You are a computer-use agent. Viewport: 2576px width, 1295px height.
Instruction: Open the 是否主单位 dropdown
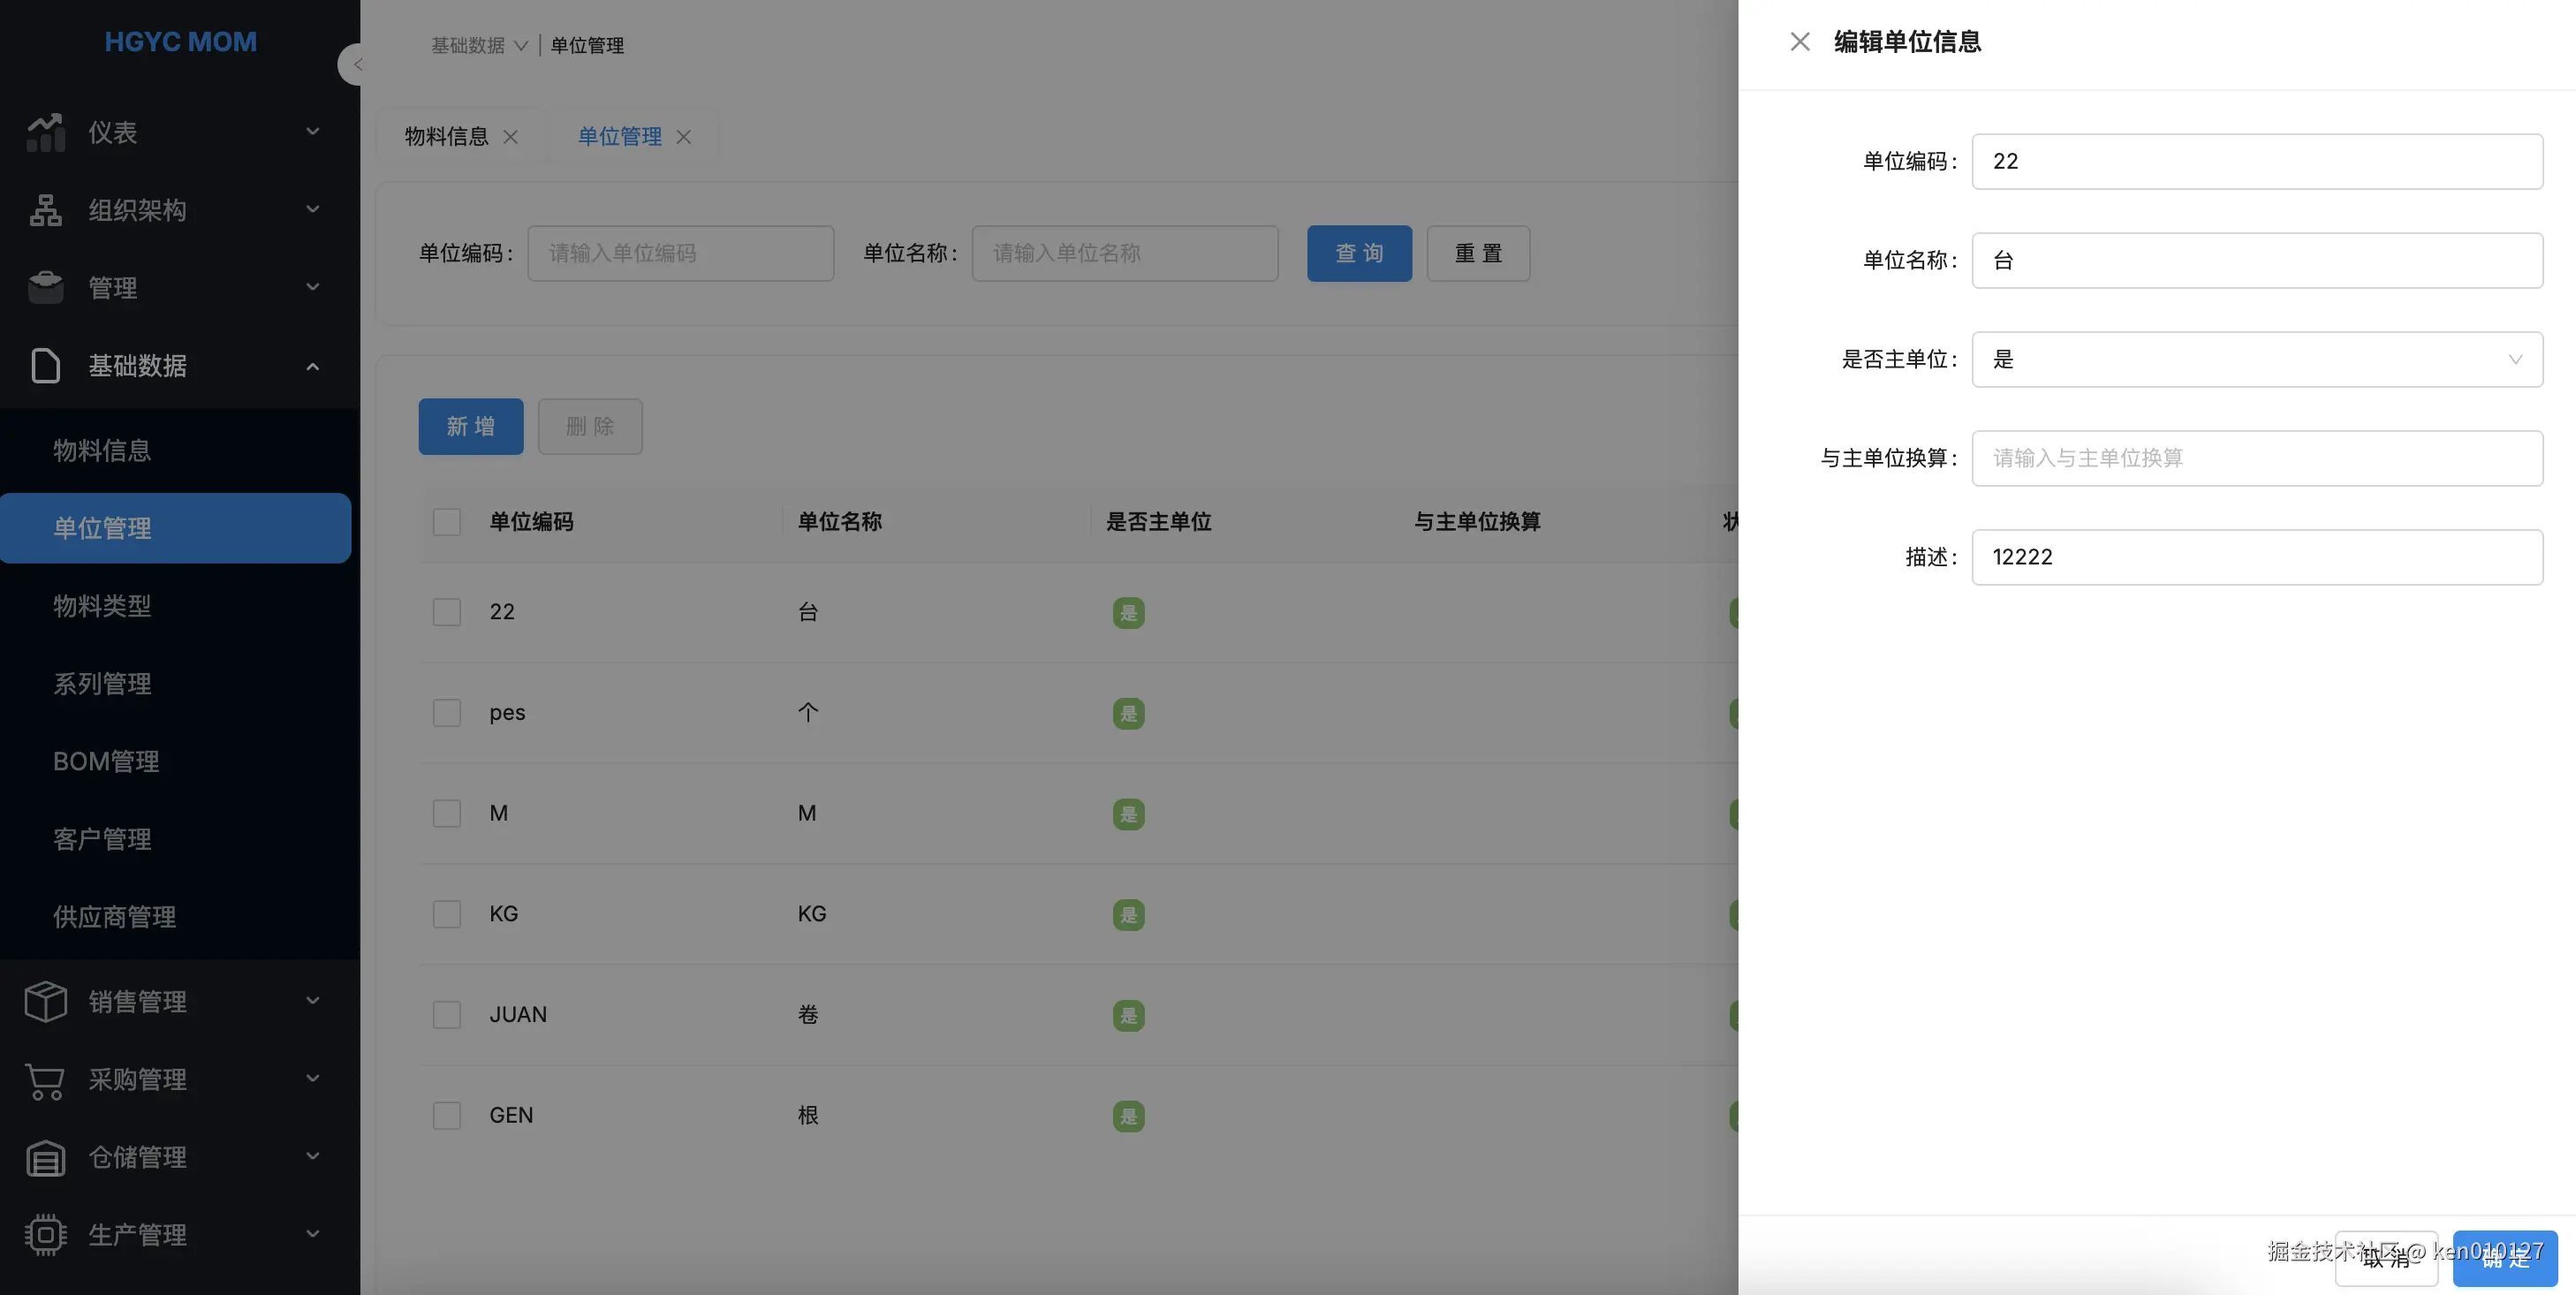pyautogui.click(x=2256, y=359)
